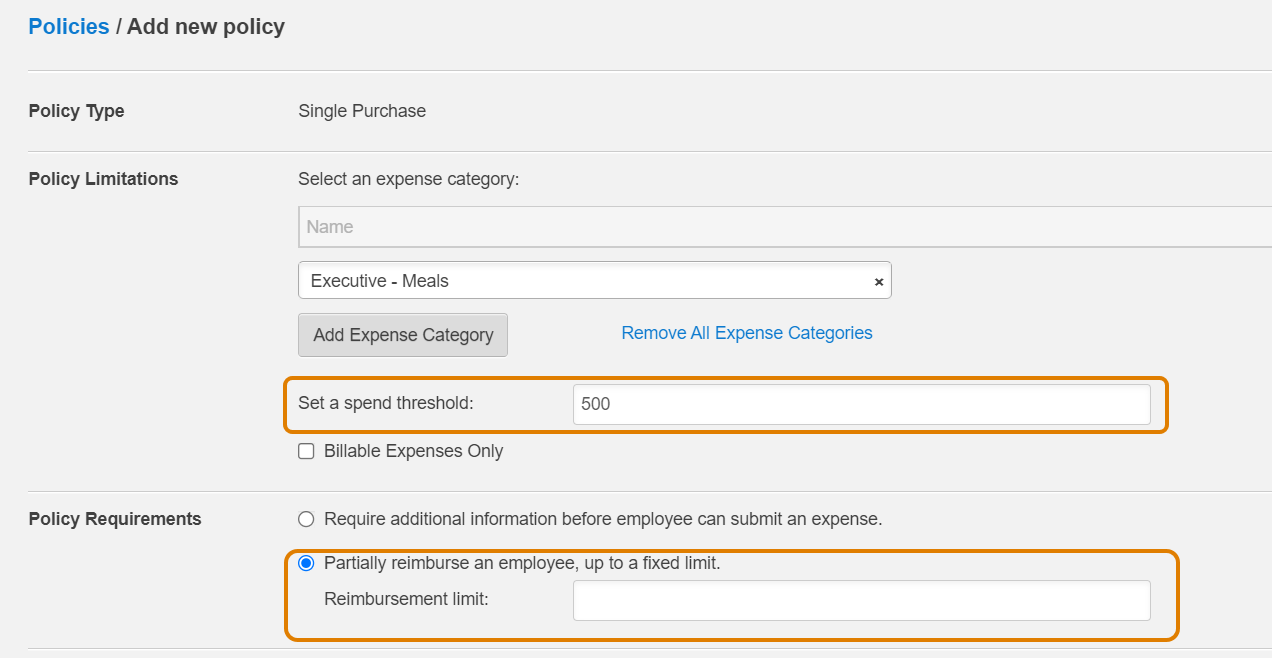Click the Reimbursement limit input field
This screenshot has width=1272, height=658.
(861, 600)
